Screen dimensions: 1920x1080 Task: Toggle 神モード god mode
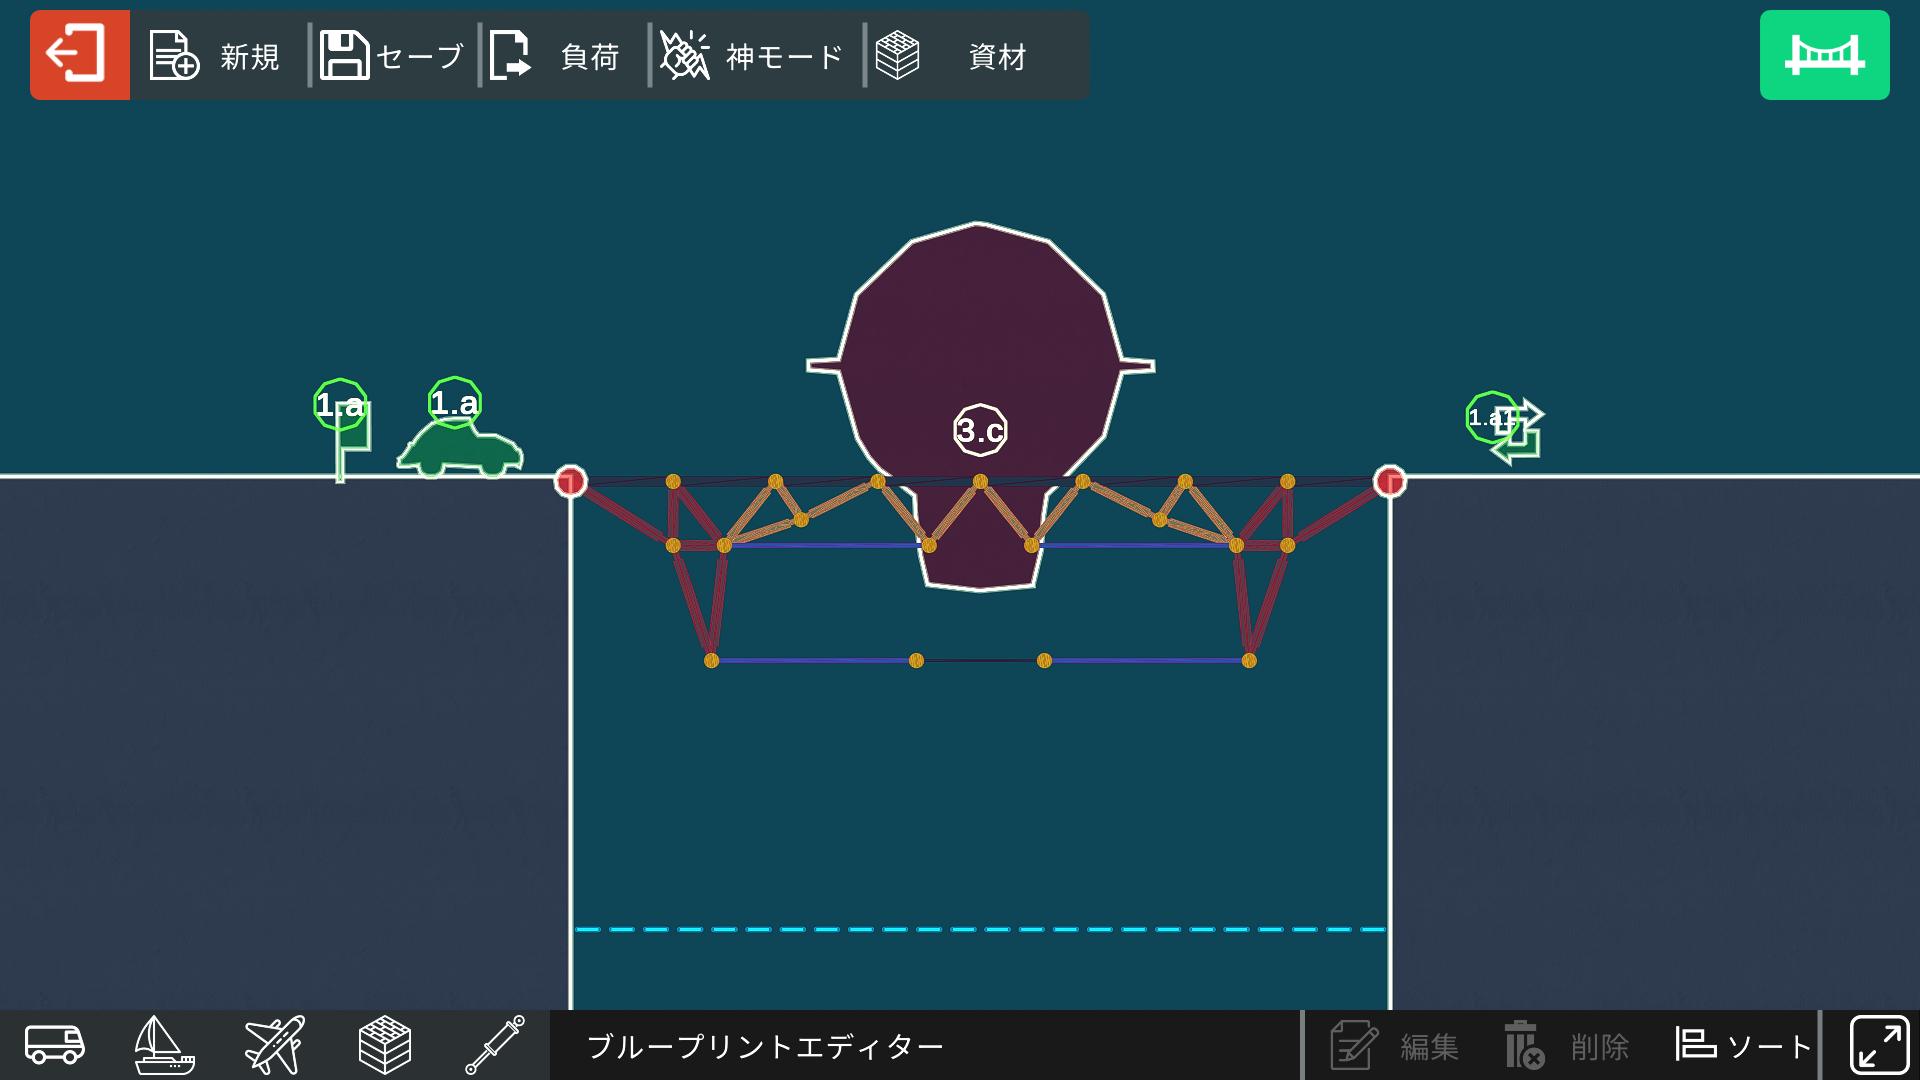point(752,56)
